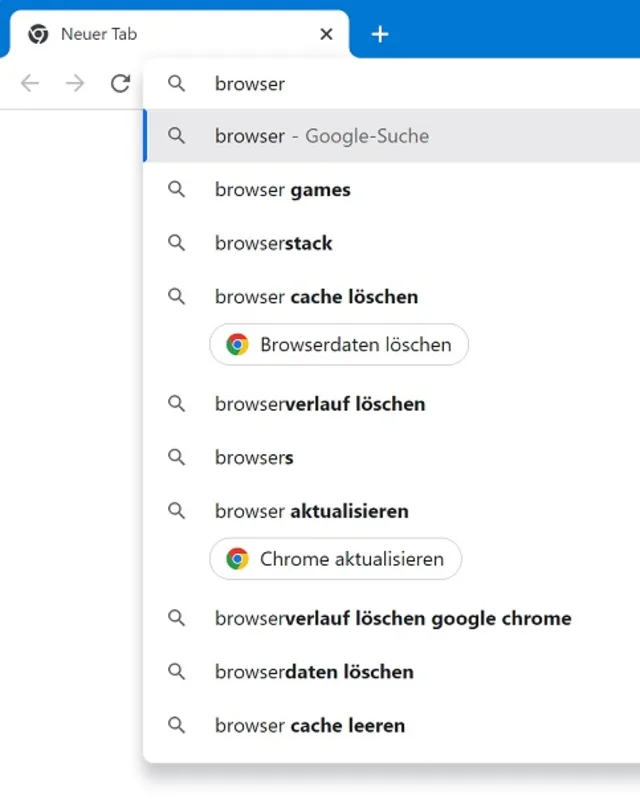The width and height of the screenshot is (640, 799).
Task: Click search icon beside 'browserdaten löschen' suggestion
Action: pyautogui.click(x=177, y=672)
